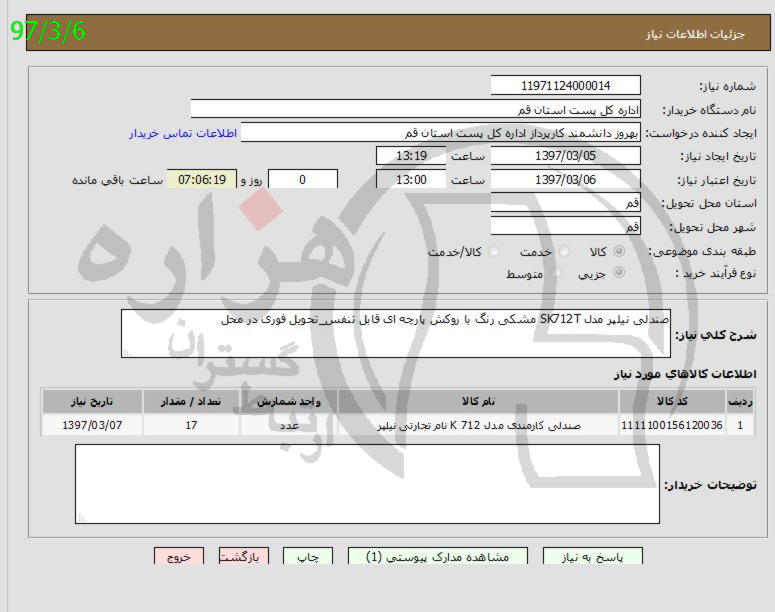Click the توضیحات خریدار text box
This screenshot has width=775, height=612.
[x=368, y=484]
